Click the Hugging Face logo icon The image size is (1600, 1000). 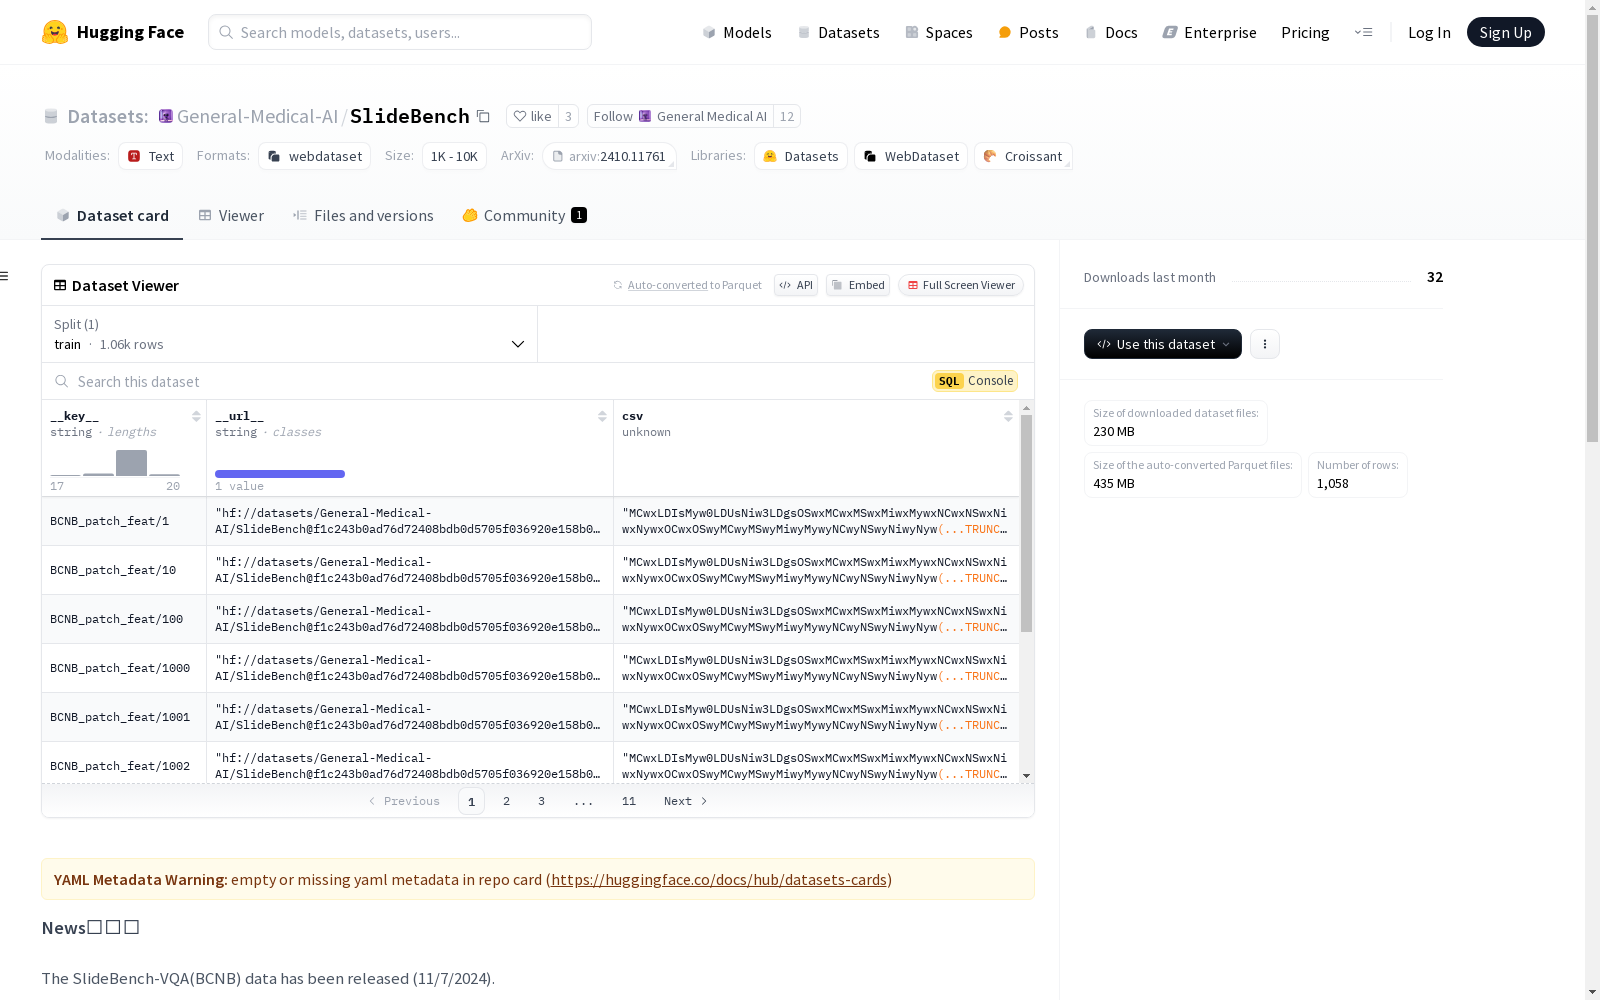pyautogui.click(x=55, y=32)
